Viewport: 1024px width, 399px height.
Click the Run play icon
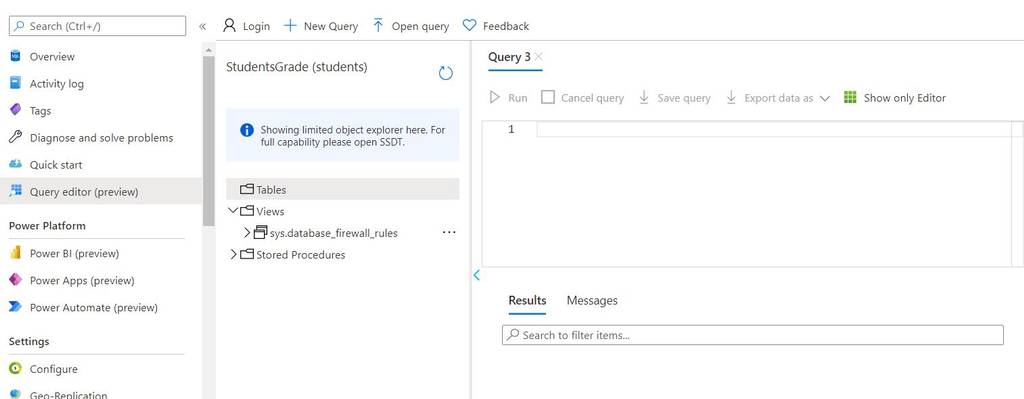point(495,97)
